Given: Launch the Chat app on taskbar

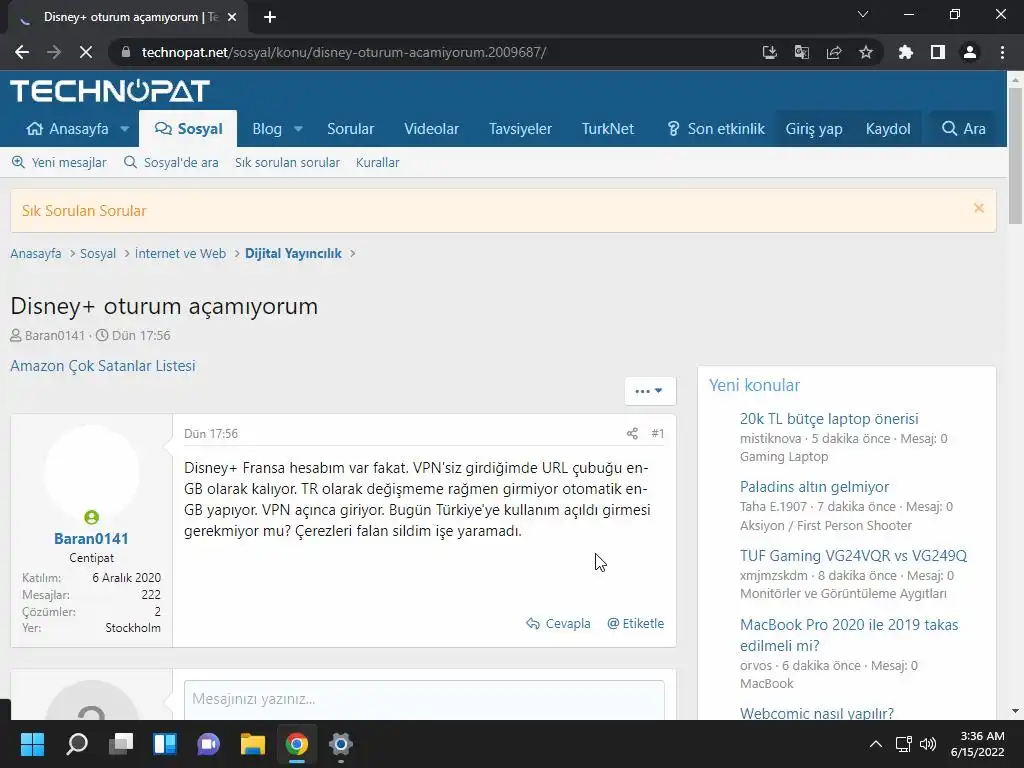Looking at the screenshot, I should click(x=208, y=744).
